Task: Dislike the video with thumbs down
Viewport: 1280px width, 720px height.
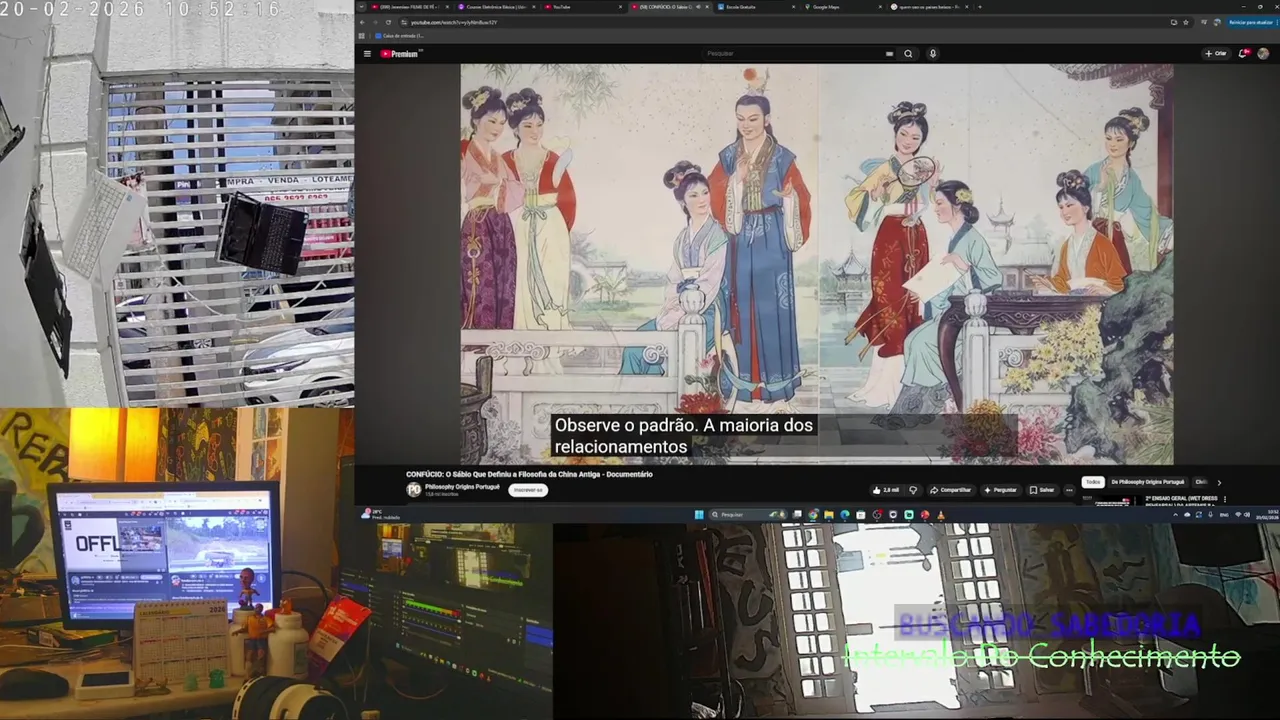Action: 913,490
